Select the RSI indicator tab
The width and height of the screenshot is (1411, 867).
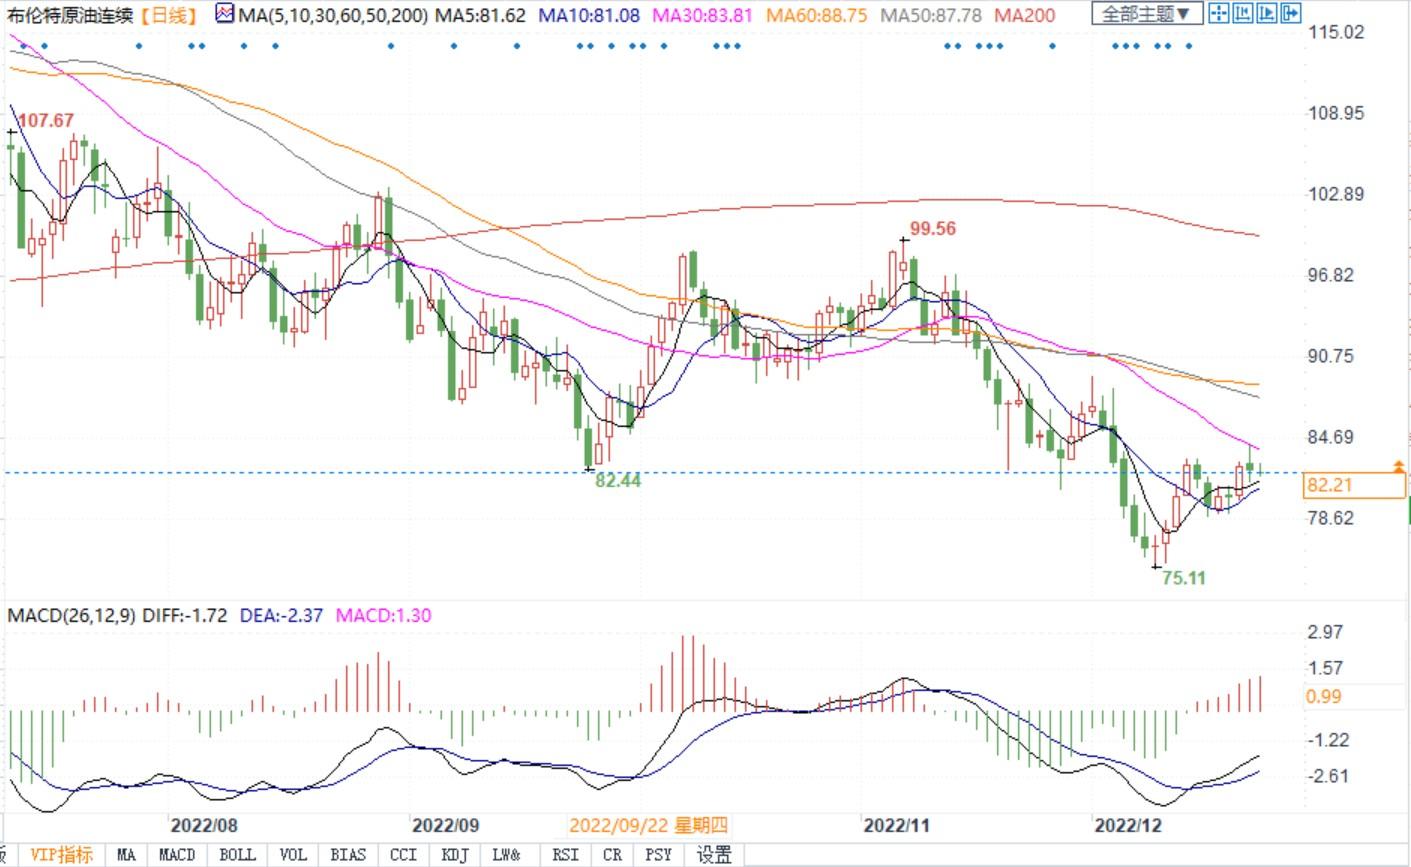[x=565, y=855]
